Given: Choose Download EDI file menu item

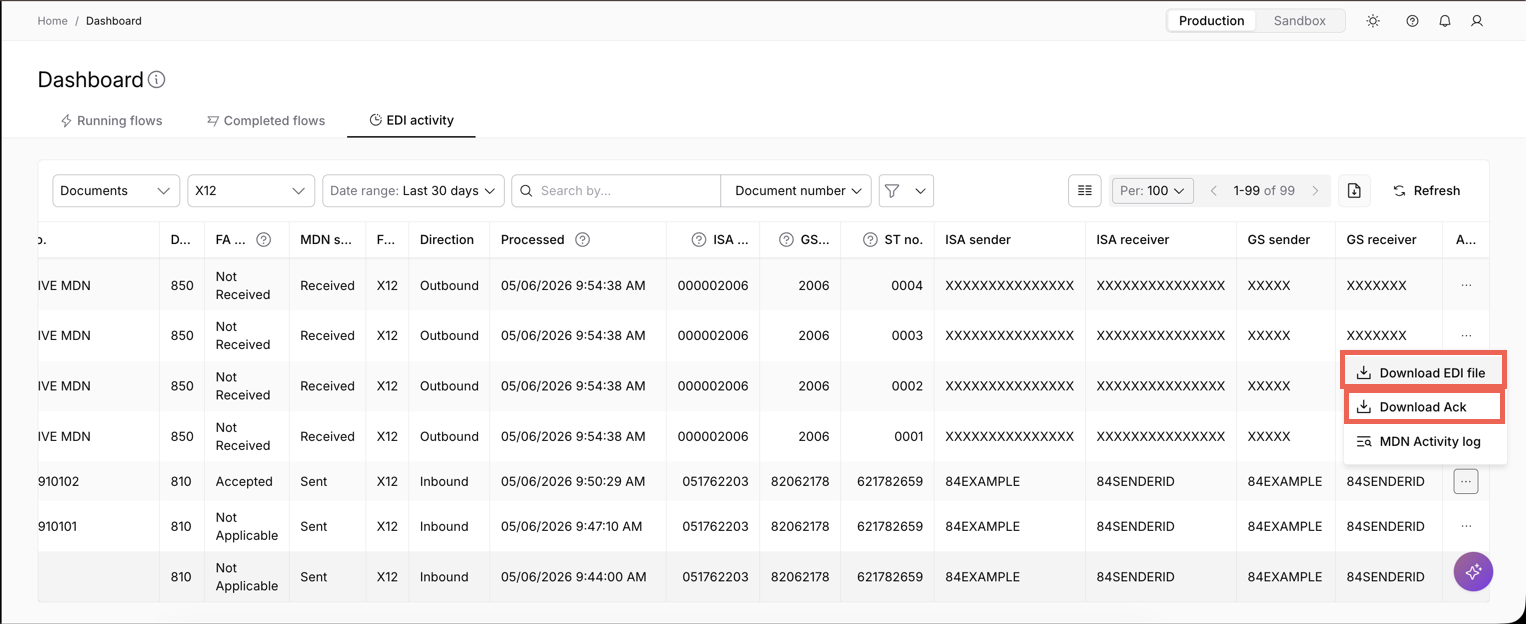Looking at the screenshot, I should [x=1422, y=373].
